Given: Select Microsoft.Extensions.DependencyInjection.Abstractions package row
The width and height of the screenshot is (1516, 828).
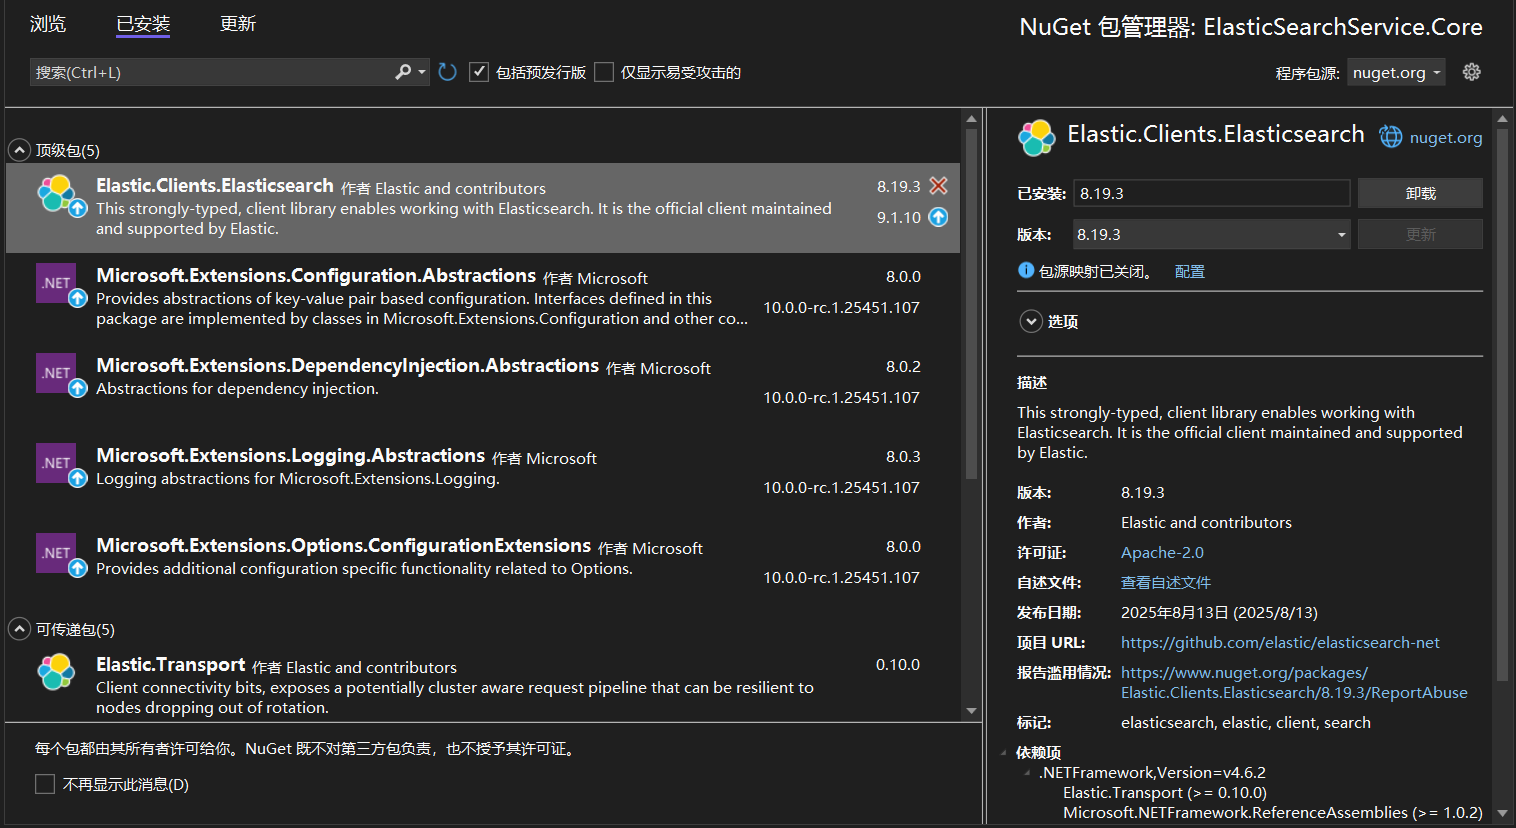Looking at the screenshot, I should (x=483, y=388).
